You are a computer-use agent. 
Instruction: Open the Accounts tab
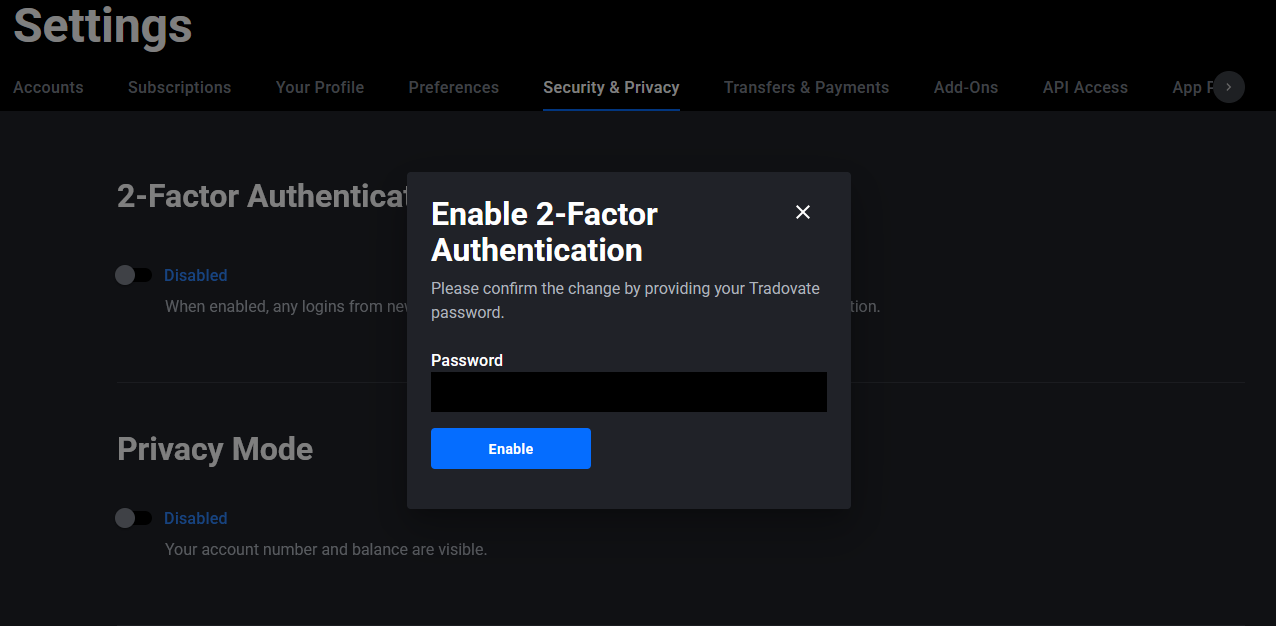pos(48,87)
